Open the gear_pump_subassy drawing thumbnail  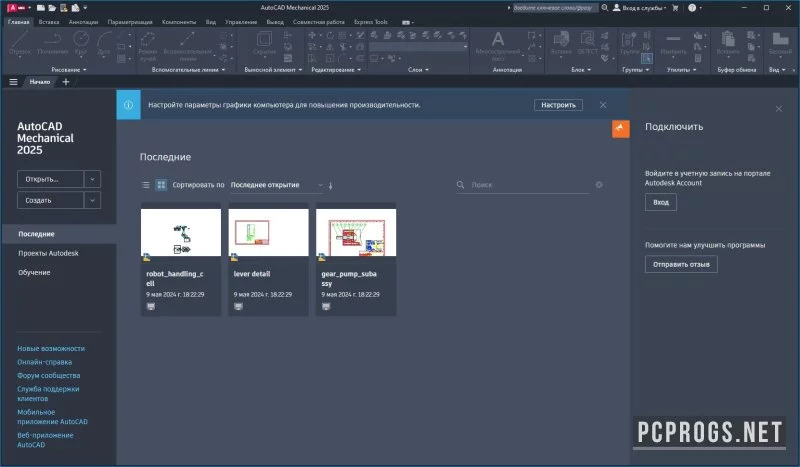[356, 232]
